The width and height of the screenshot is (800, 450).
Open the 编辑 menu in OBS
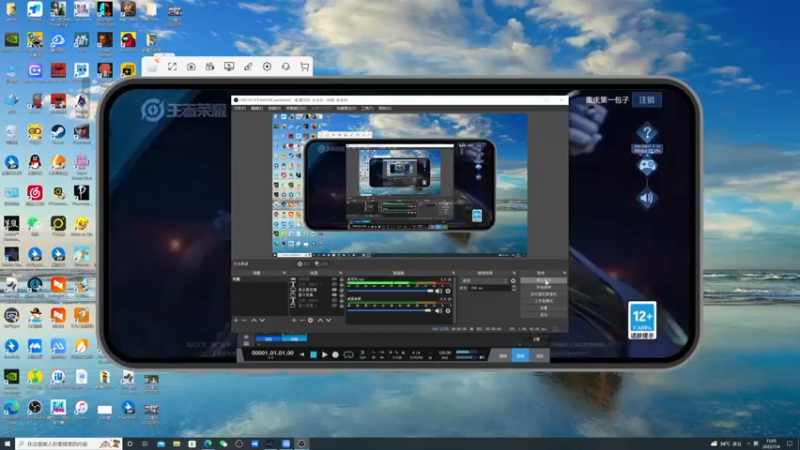click(257, 108)
